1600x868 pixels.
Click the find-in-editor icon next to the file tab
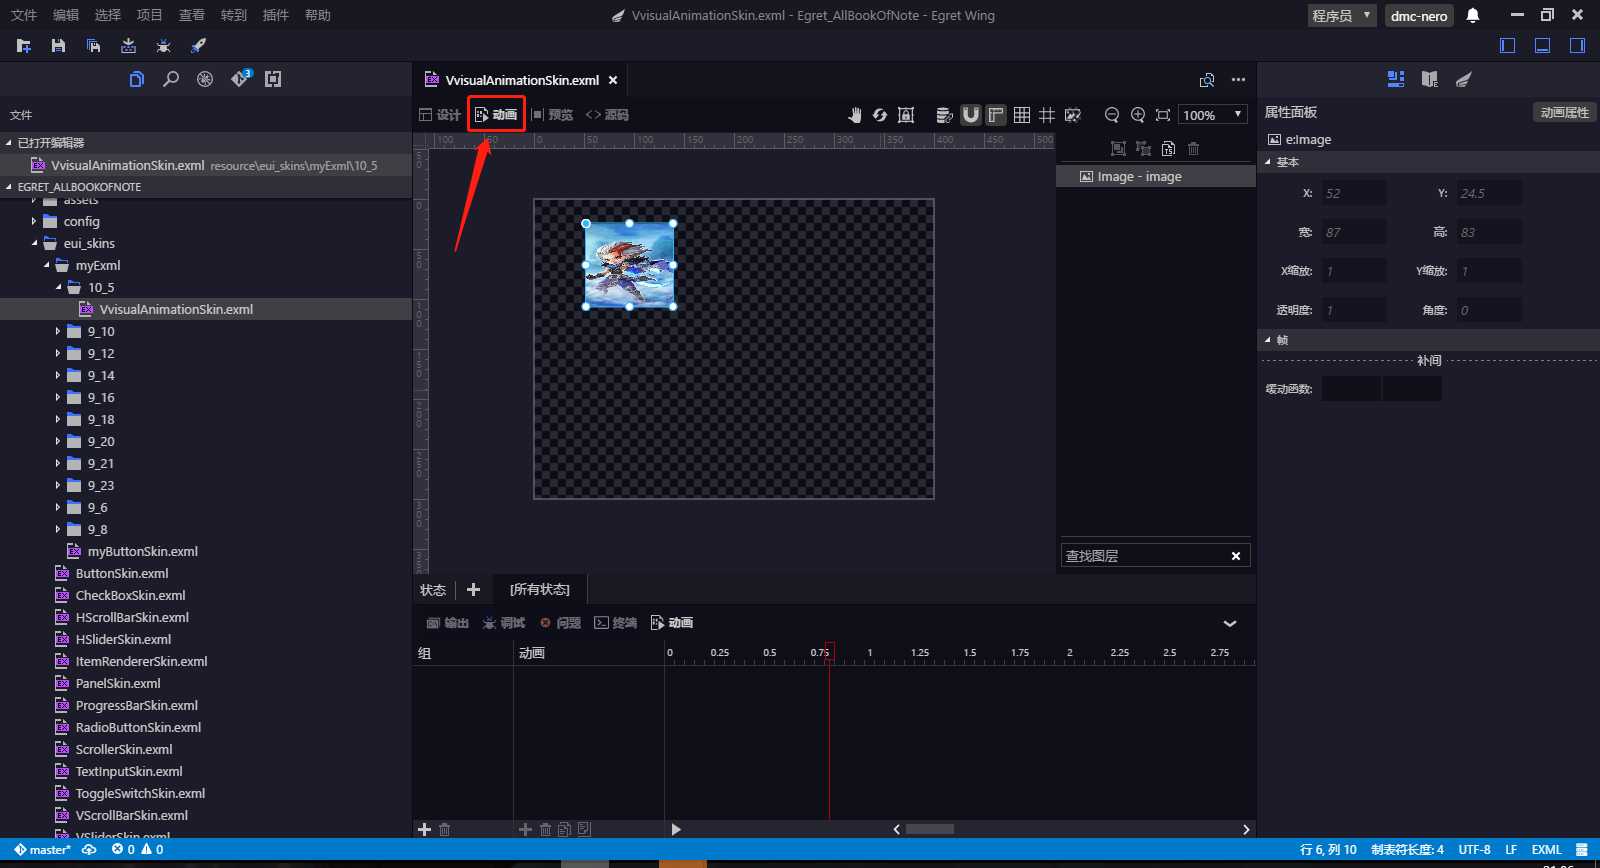coord(1207,80)
